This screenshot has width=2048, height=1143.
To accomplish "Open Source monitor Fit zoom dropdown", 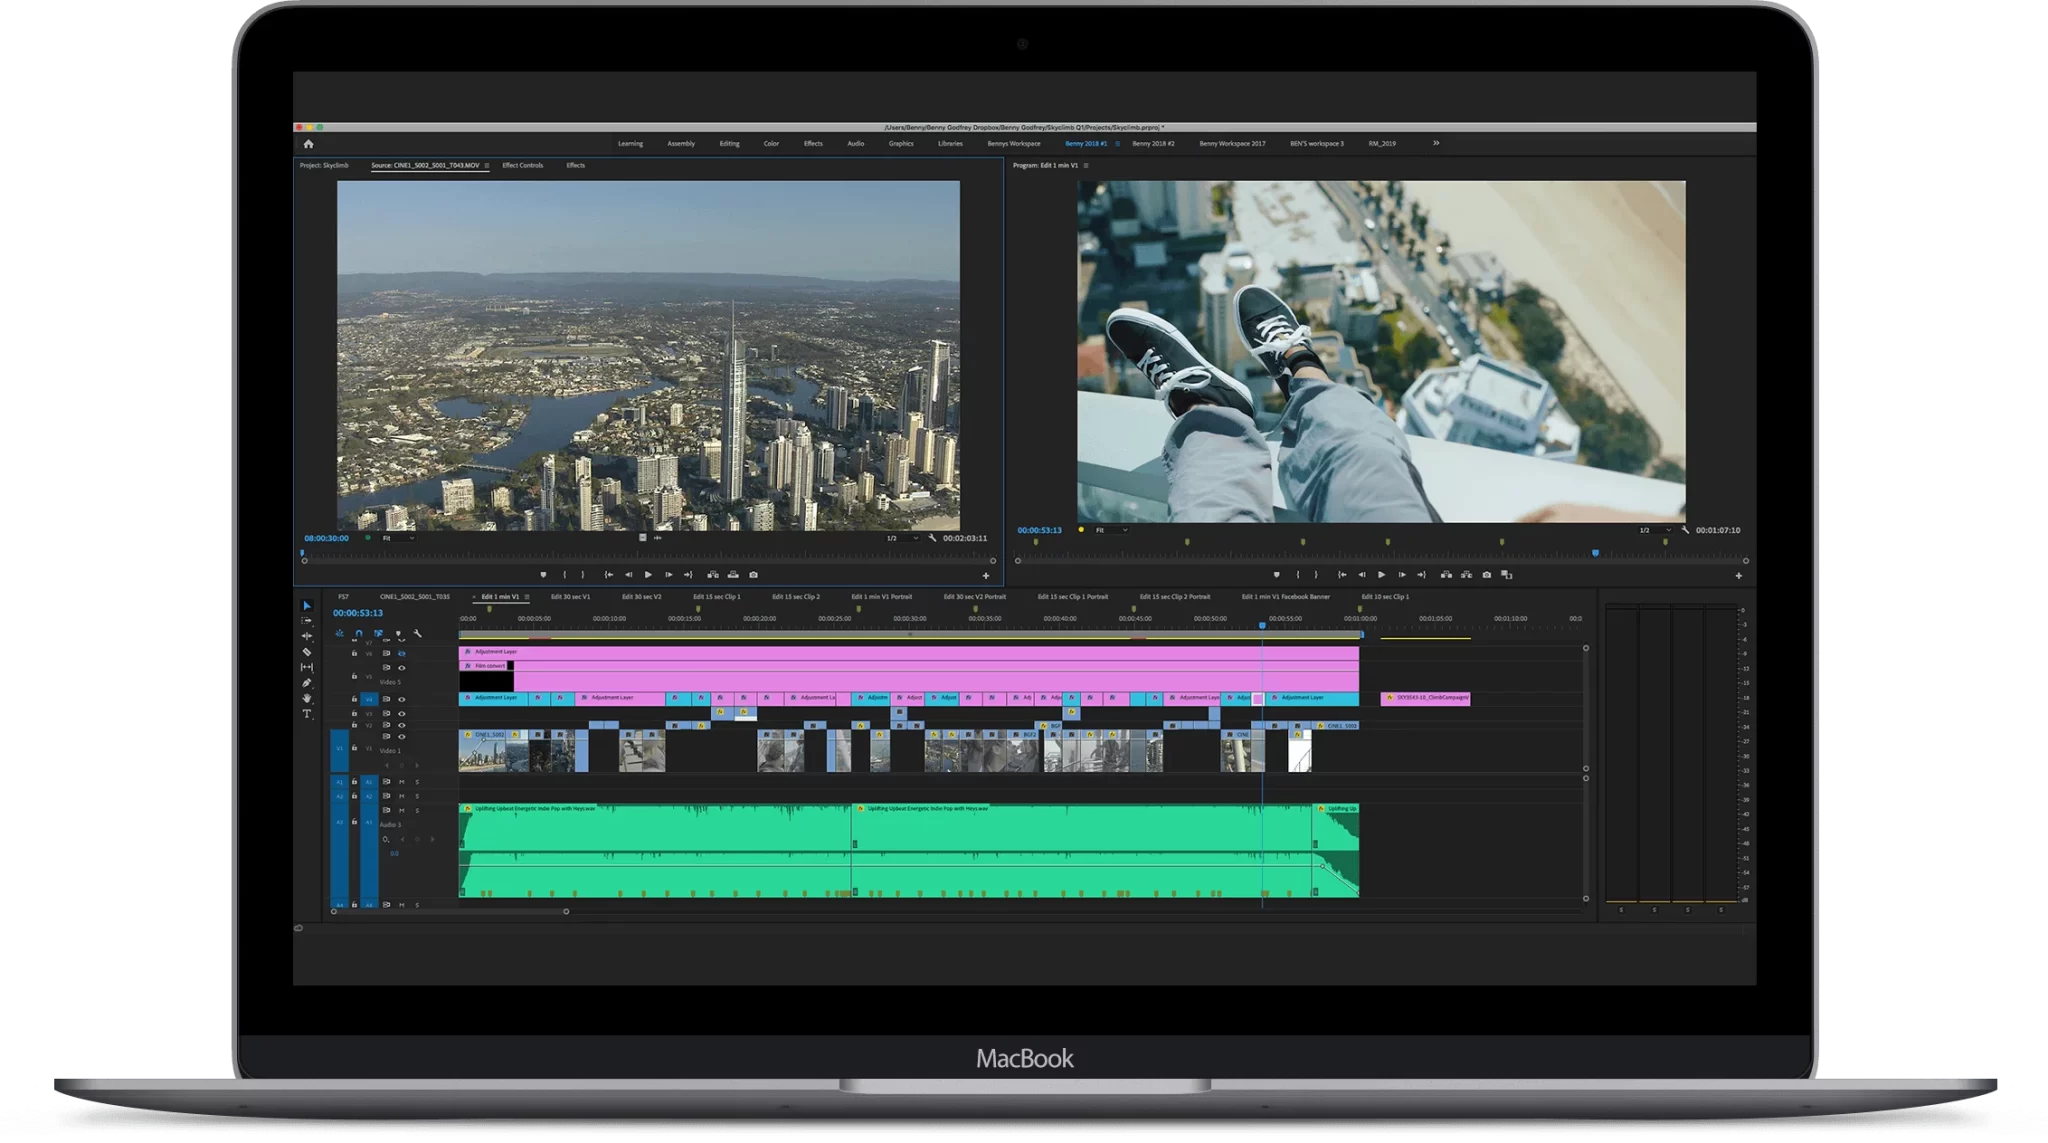I will 398,538.
